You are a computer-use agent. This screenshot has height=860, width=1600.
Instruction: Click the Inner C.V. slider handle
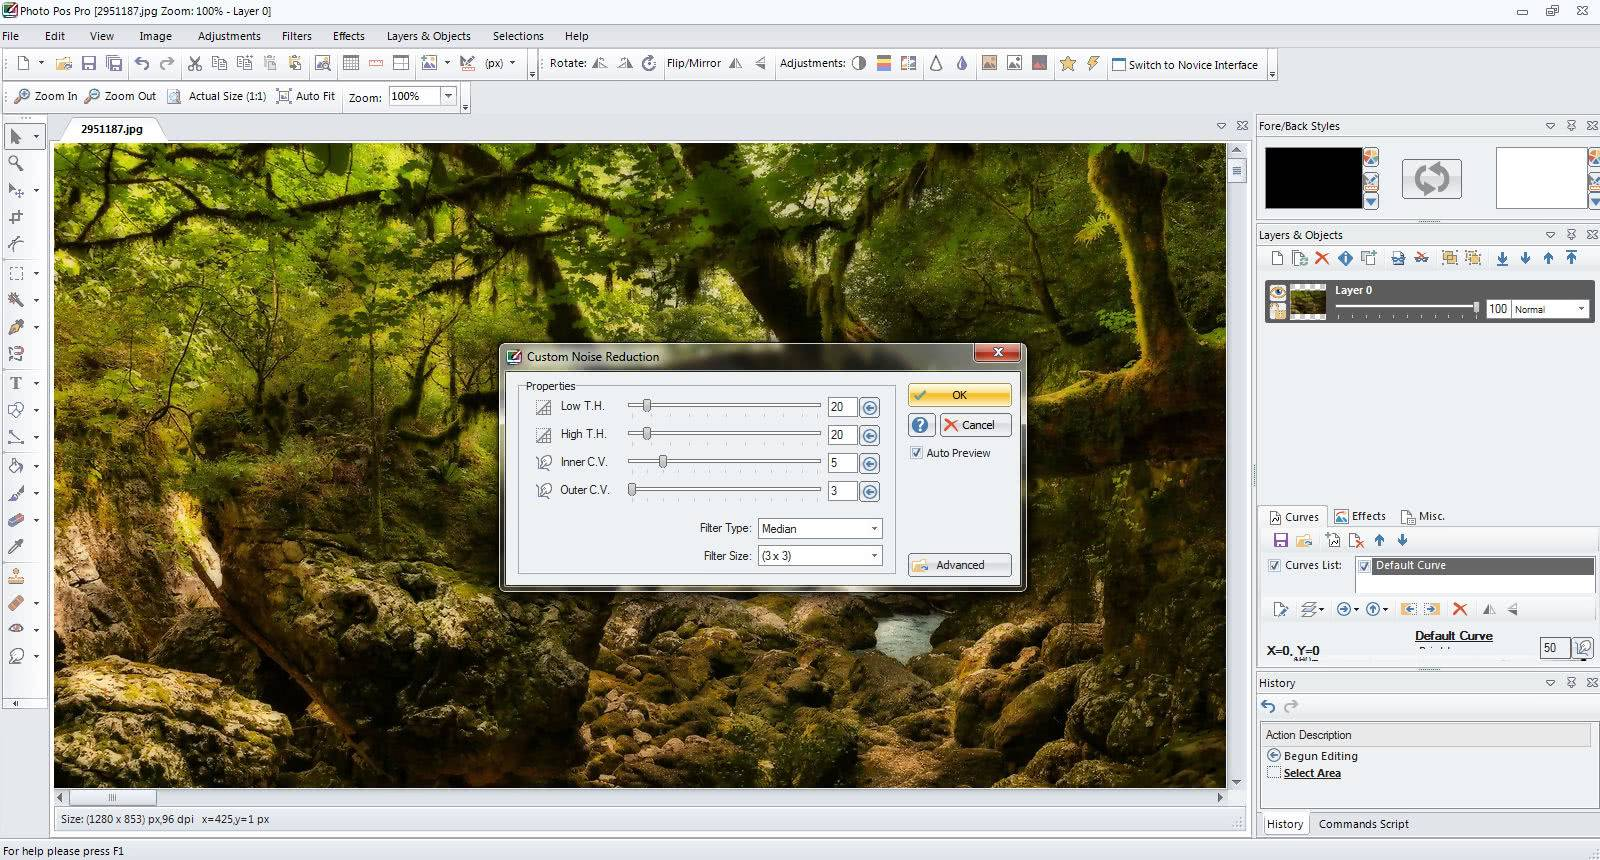663,462
